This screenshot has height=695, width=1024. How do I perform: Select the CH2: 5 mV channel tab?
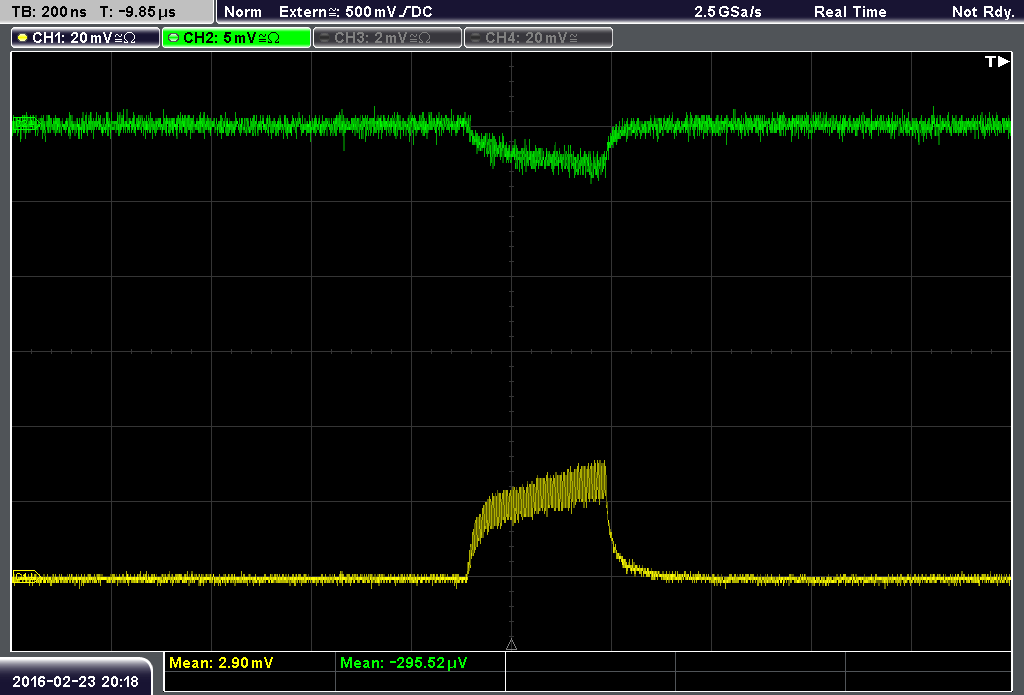click(236, 37)
